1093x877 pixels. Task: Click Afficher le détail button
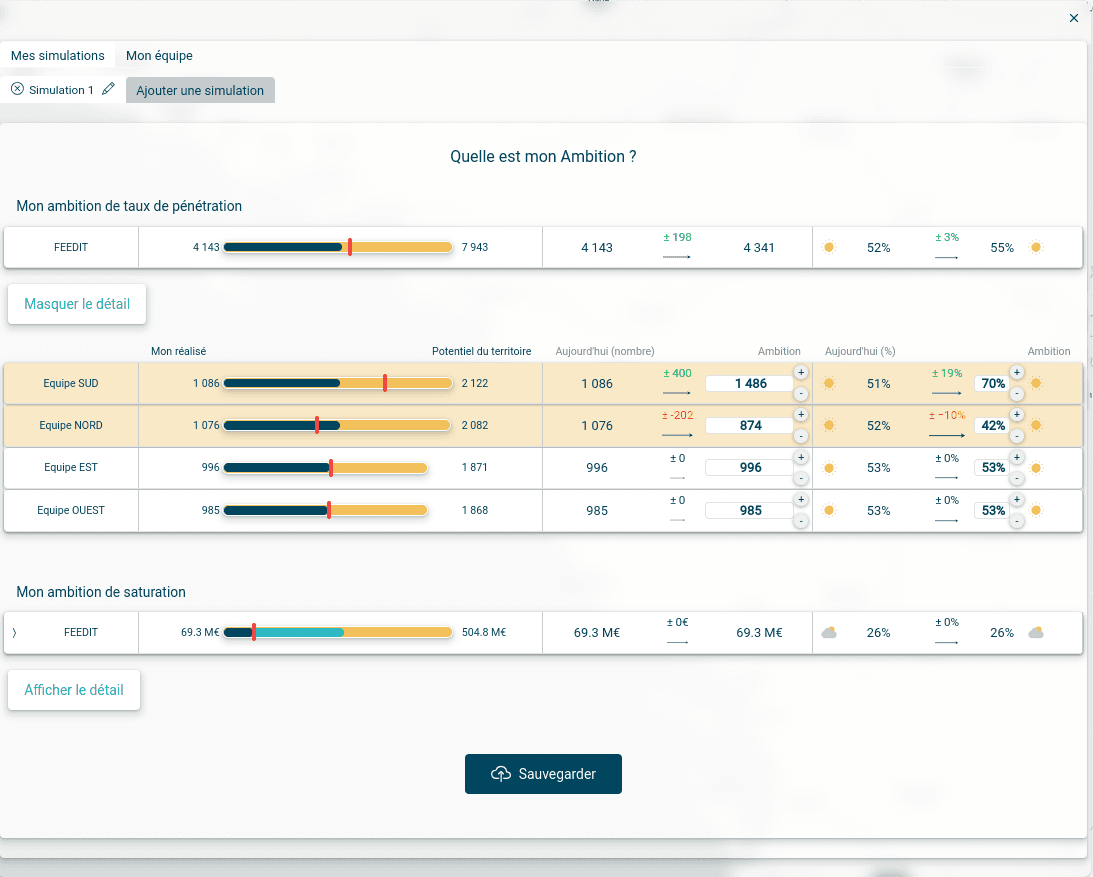point(74,690)
